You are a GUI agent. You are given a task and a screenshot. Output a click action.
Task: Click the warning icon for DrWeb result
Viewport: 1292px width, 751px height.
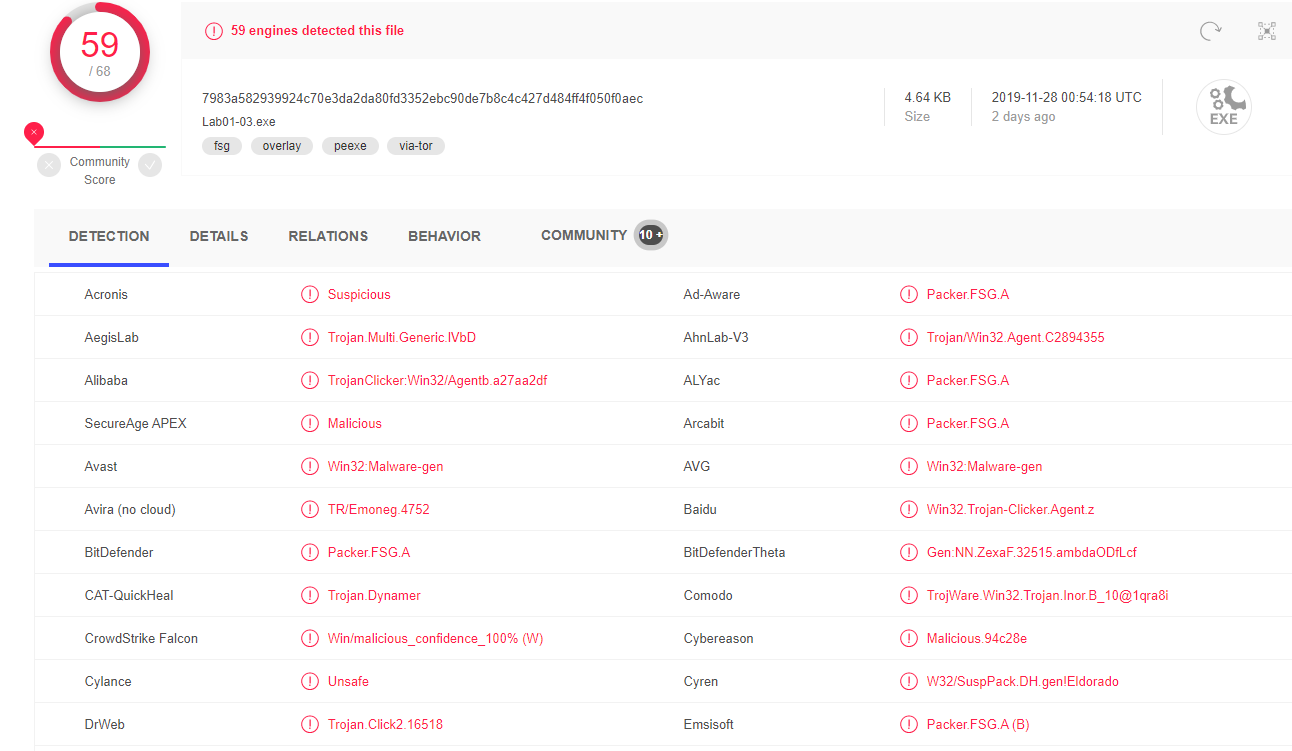point(310,724)
